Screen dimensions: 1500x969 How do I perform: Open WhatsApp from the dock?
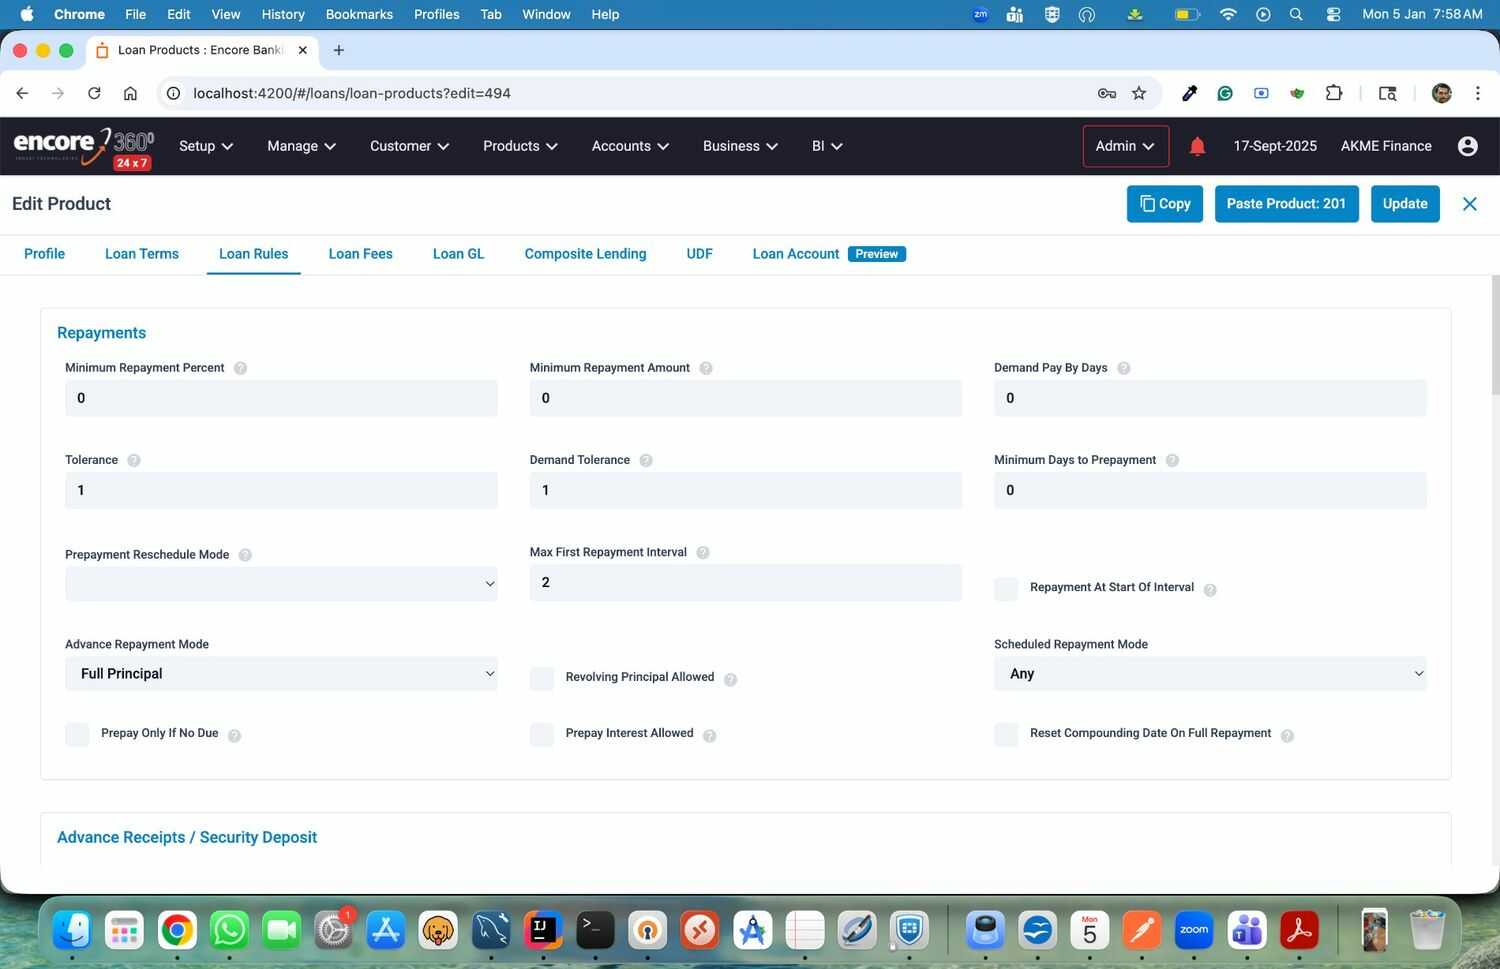click(x=229, y=930)
